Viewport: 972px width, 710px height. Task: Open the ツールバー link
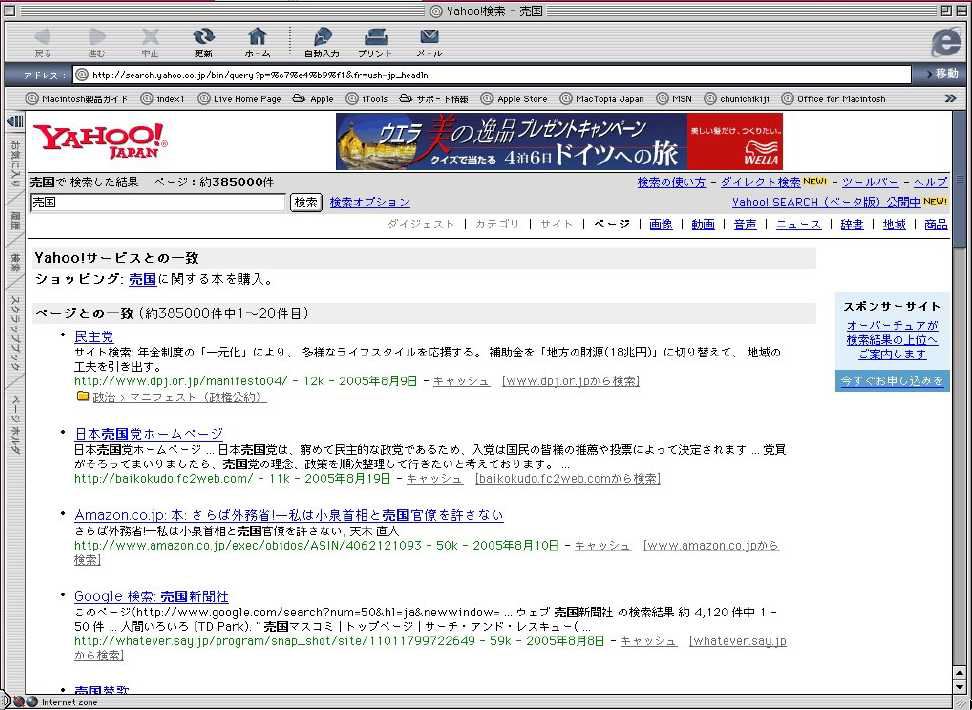click(870, 182)
